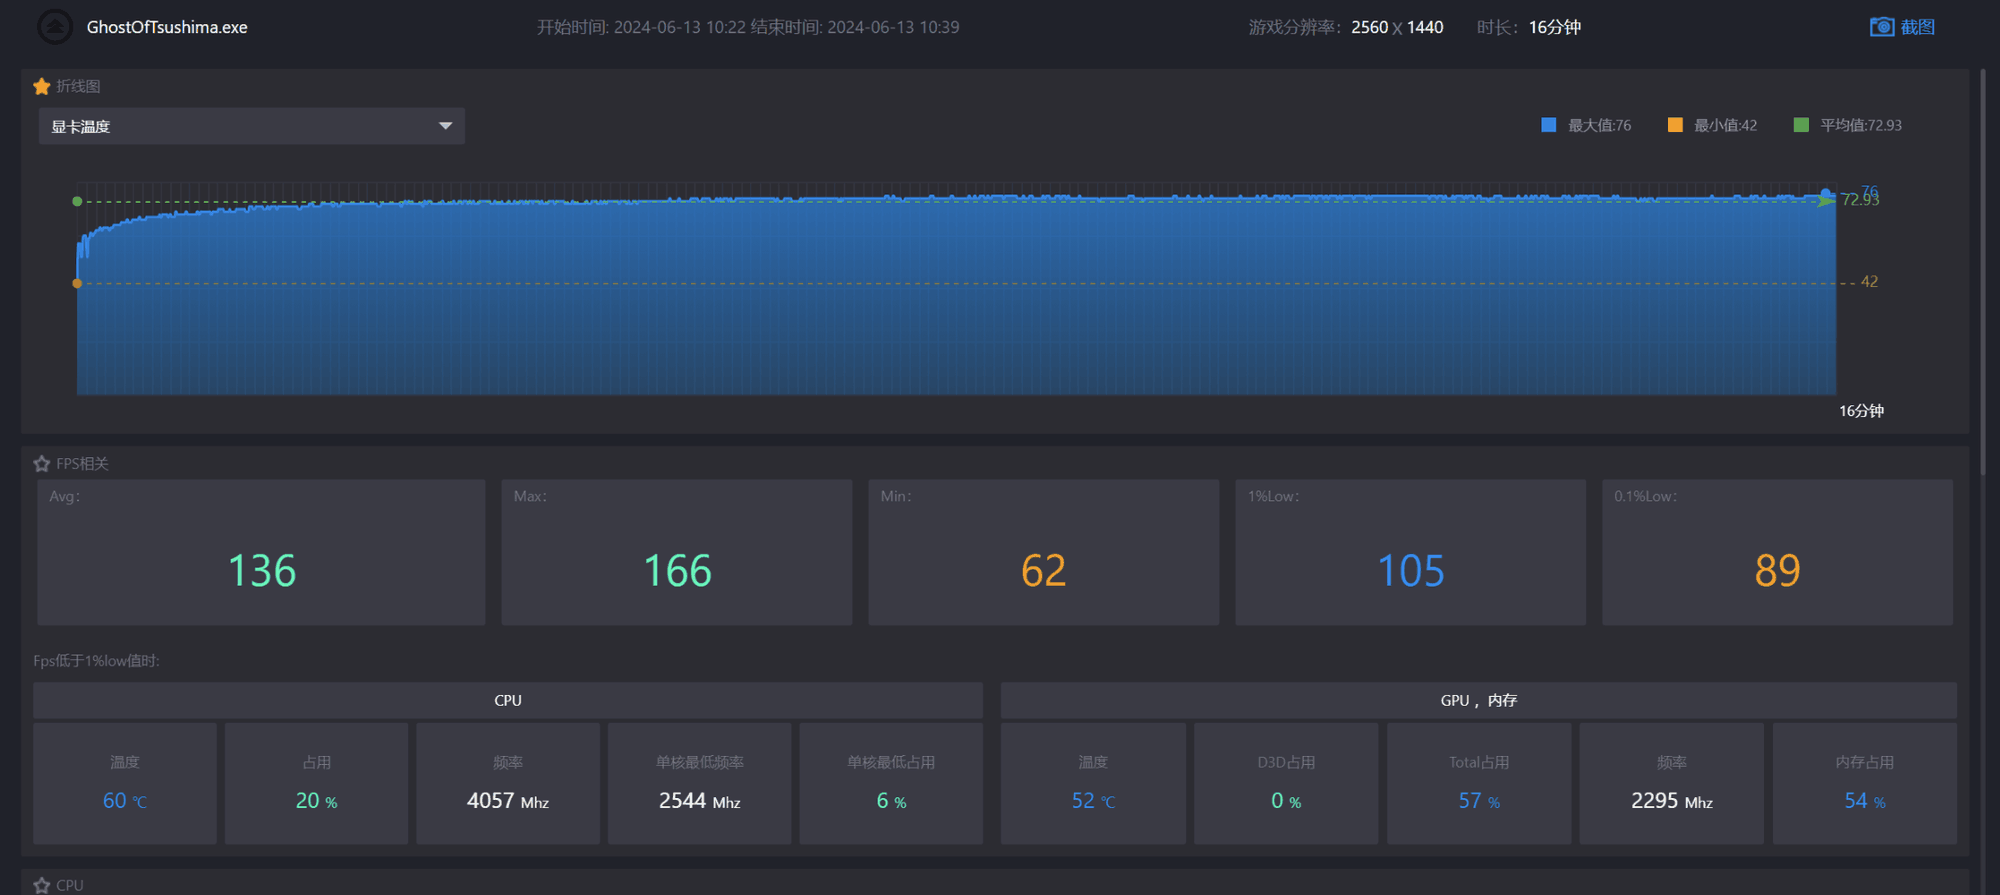The image size is (2000, 895).
Task: Toggle the CPU section star at bottom
Action: click(x=42, y=885)
